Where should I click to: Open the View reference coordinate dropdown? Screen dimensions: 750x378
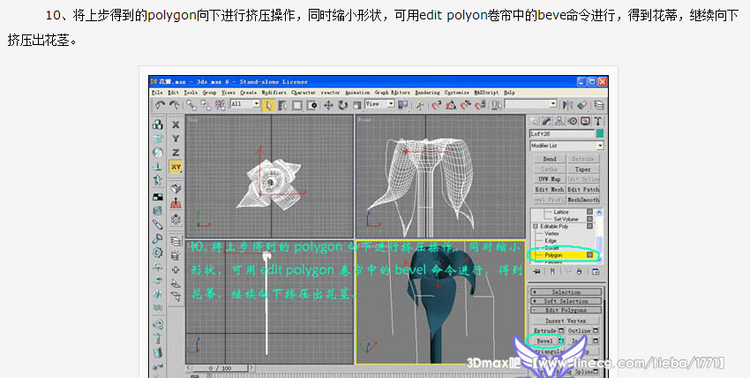point(380,104)
